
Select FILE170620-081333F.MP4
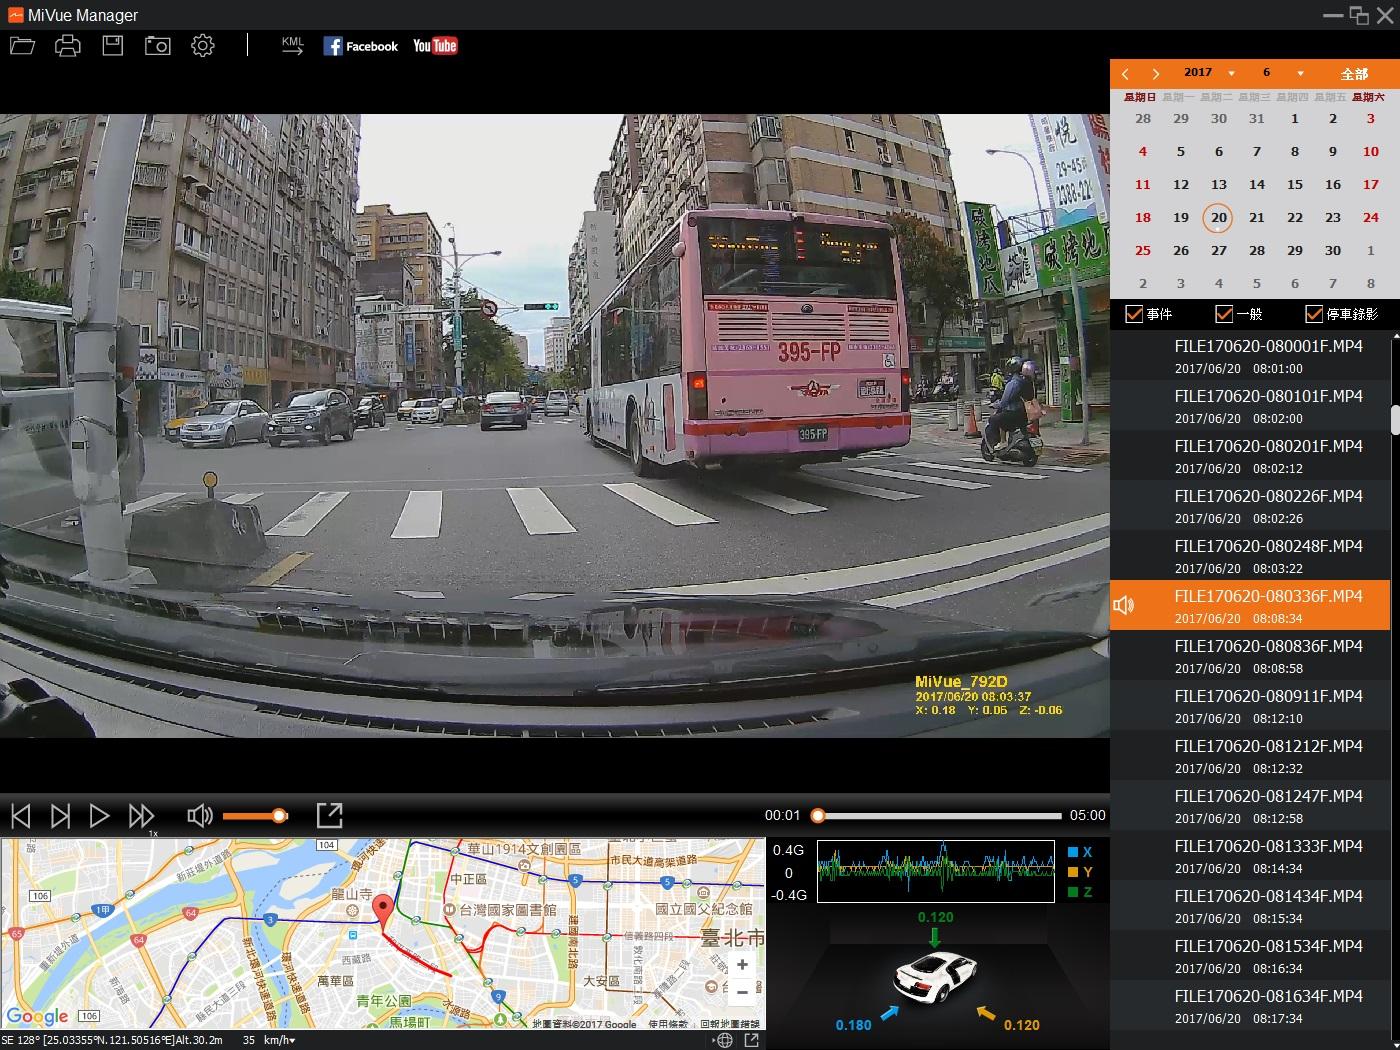[1250, 856]
